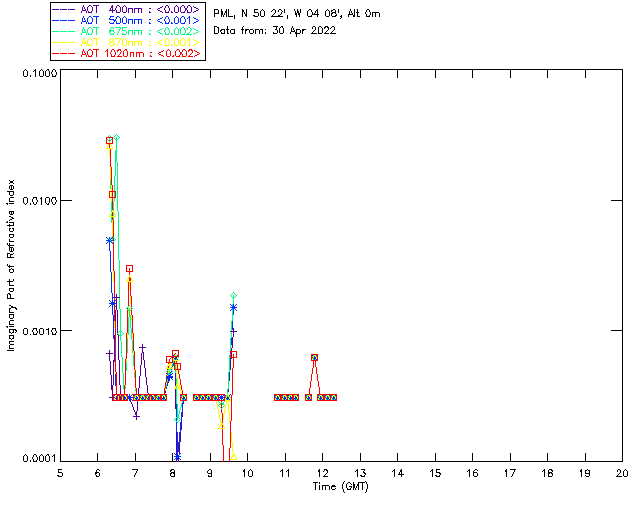Click the 0.0100 y-axis label
Viewport: 640px width, 512px height.
click(x=40, y=201)
